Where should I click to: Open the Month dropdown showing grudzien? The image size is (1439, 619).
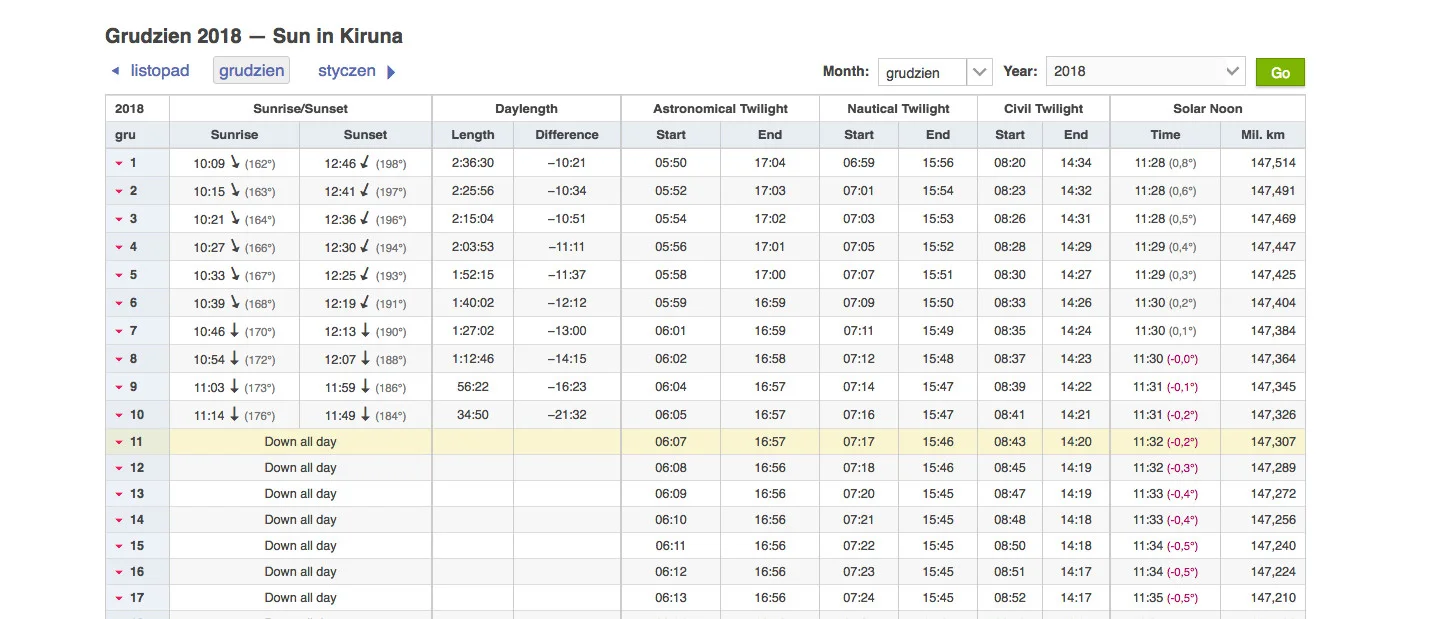tap(935, 72)
